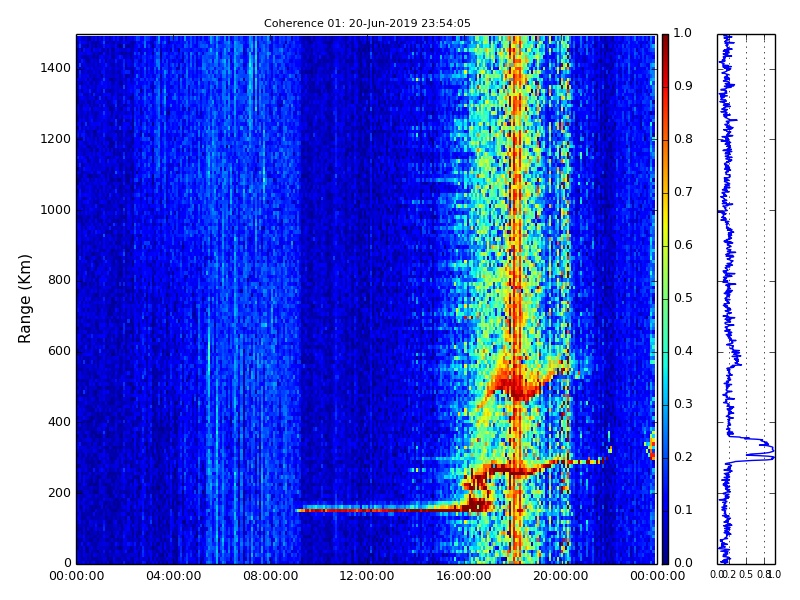Click the 0.9 colorbar label
800x600 pixels.
pyautogui.click(x=683, y=86)
